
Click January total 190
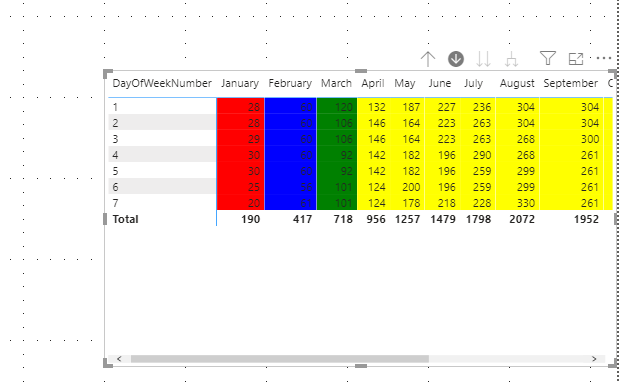pyautogui.click(x=250, y=219)
